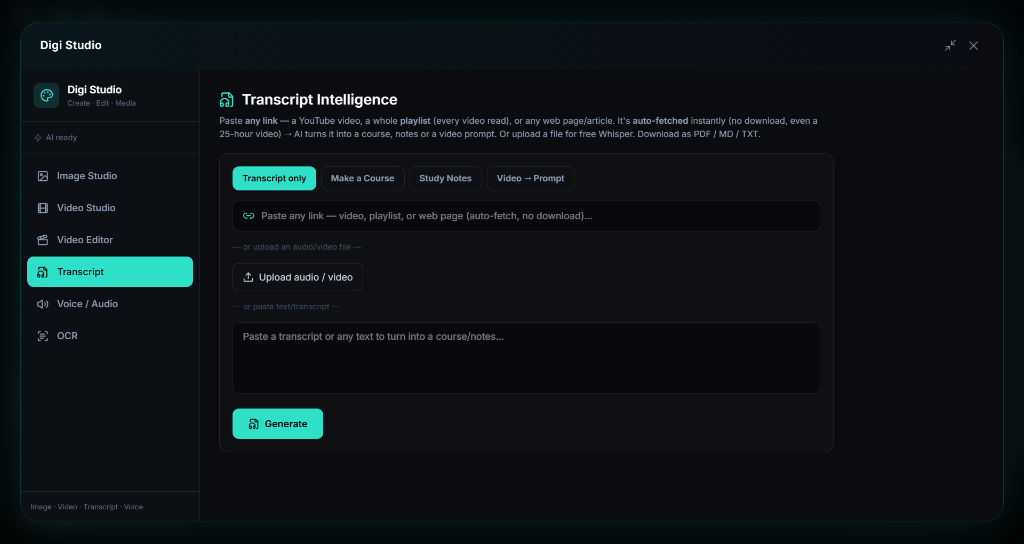
Task: Click the Image Studio picture icon
Action: tap(42, 176)
